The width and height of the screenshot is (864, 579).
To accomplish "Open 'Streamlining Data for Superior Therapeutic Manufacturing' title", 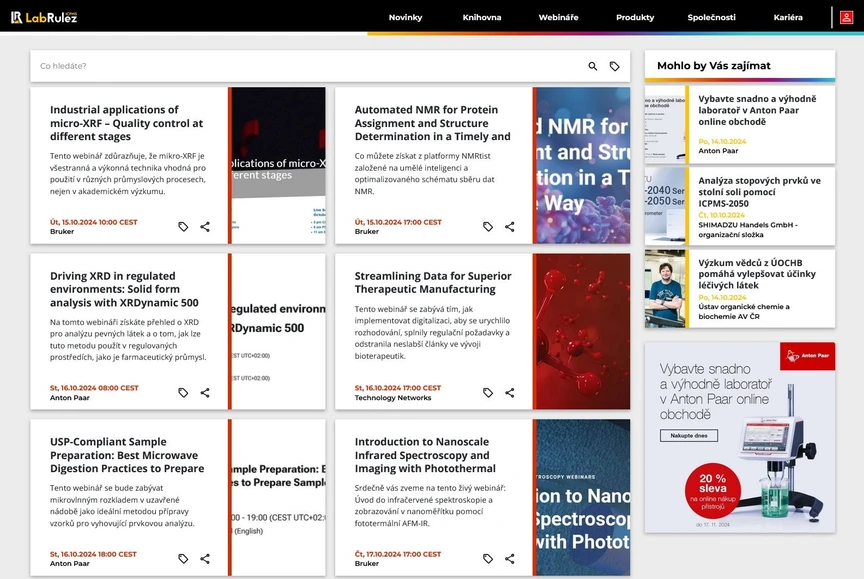I will (x=433, y=283).
